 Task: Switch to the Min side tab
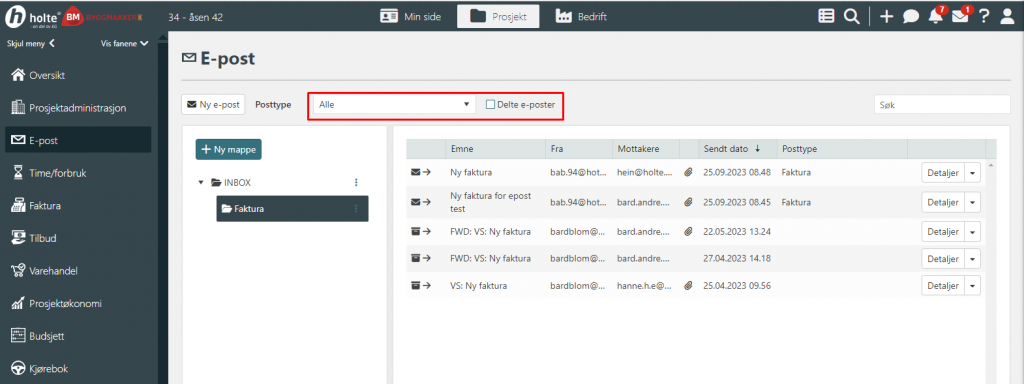[x=411, y=17]
